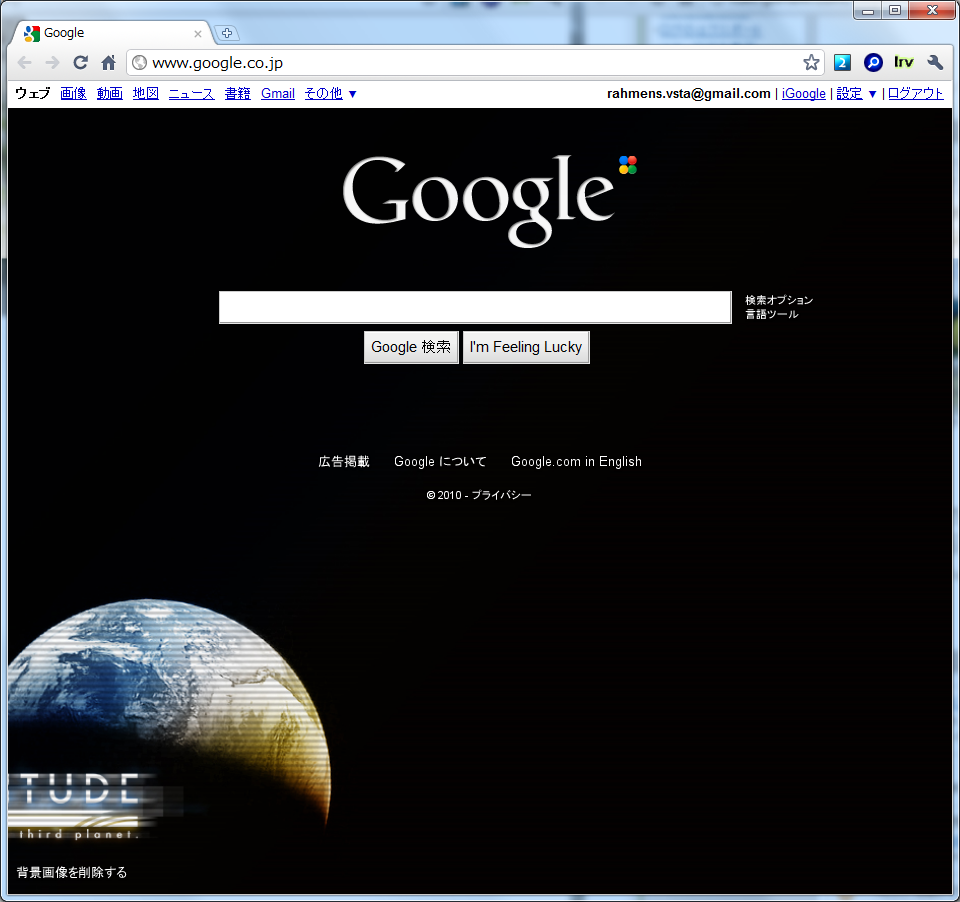This screenshot has width=960, height=902.
Task: Maximize the browser window
Action: point(894,10)
